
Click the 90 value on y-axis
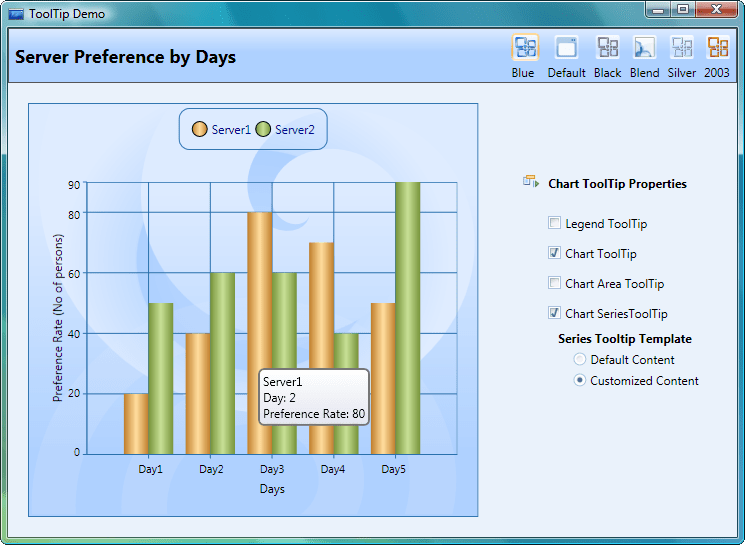coord(74,185)
